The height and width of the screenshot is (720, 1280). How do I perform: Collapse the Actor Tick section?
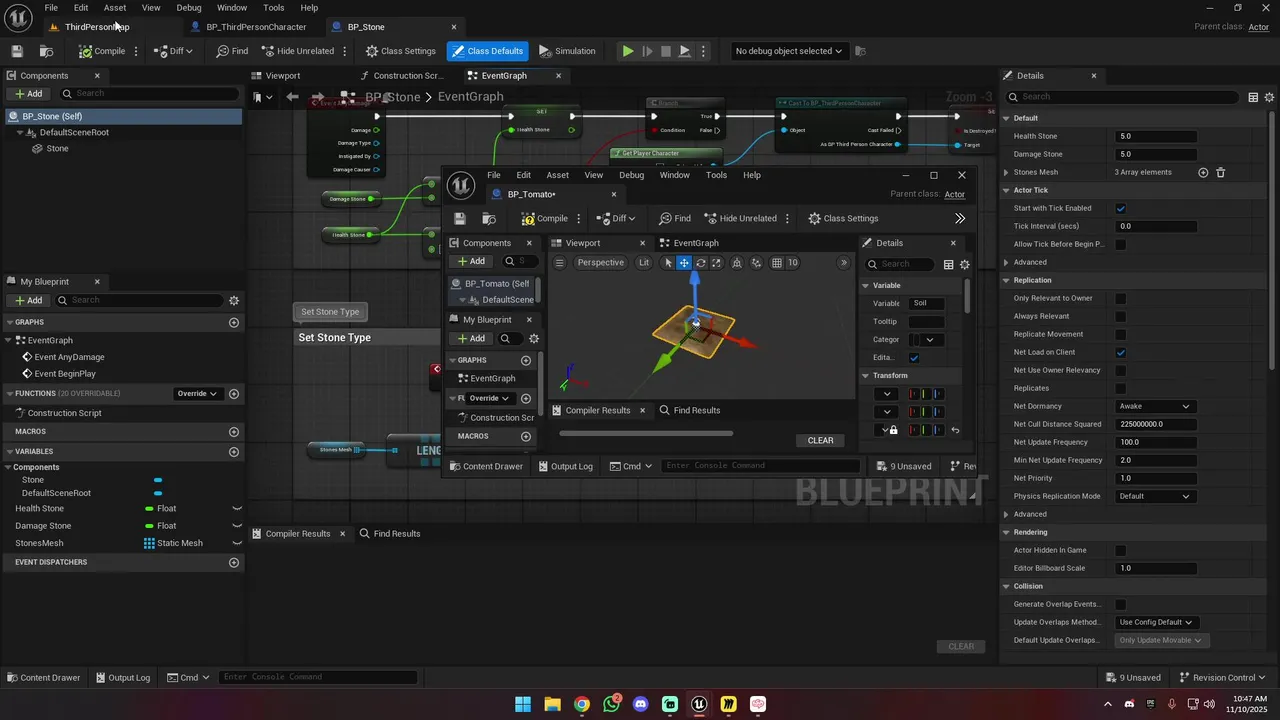[x=1006, y=190]
